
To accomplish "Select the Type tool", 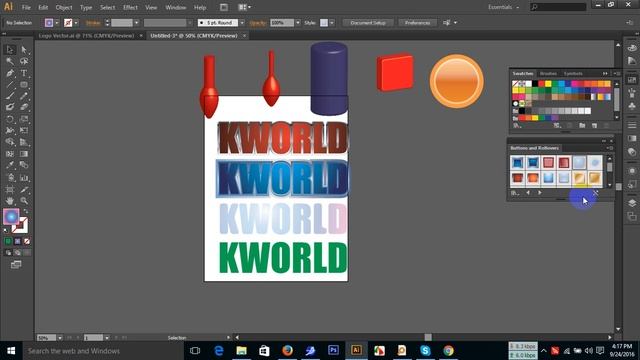I will tap(24, 73).
